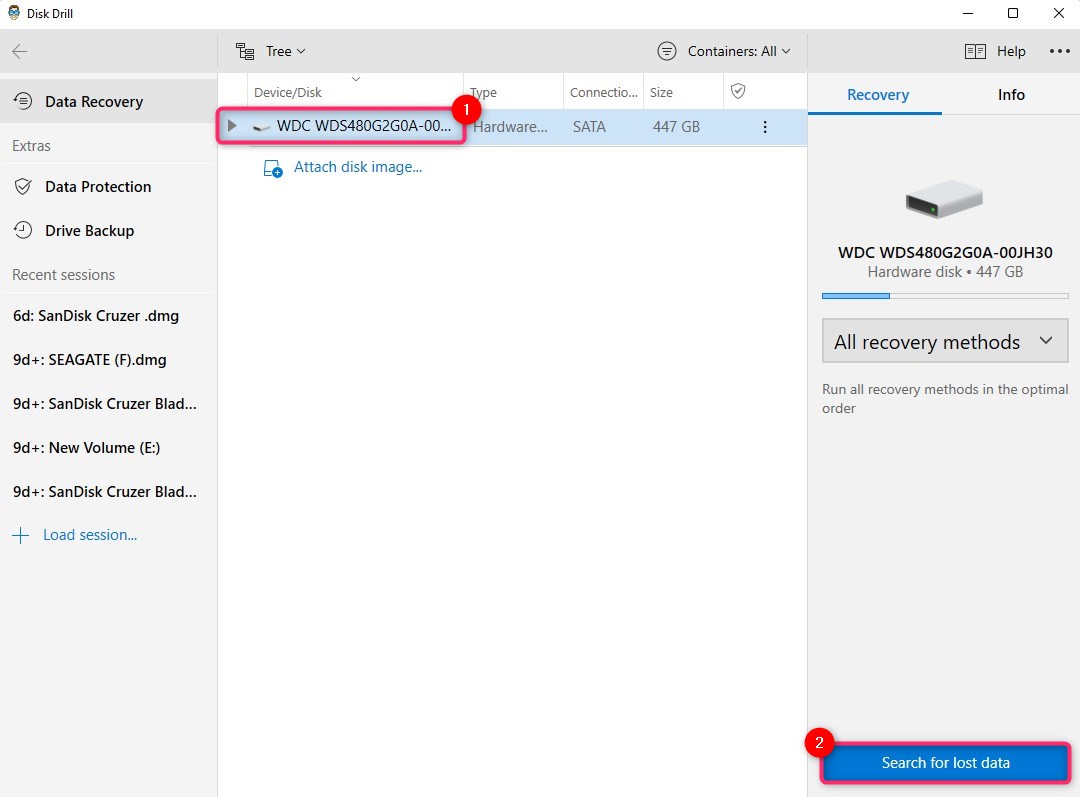
Task: Sort by Connection column header
Action: point(603,92)
